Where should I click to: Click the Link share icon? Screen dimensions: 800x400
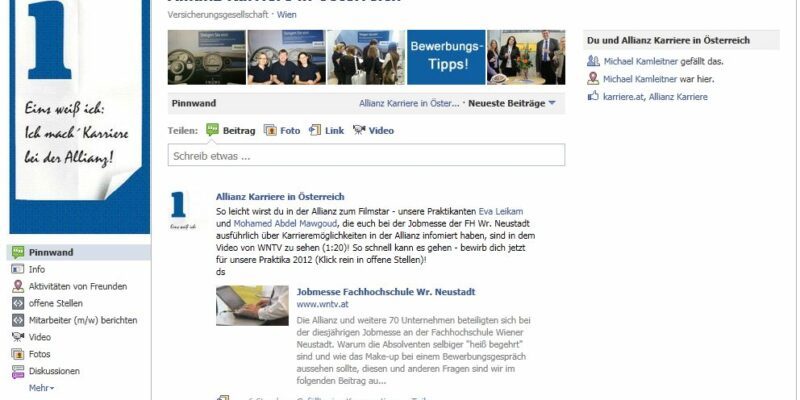315,130
